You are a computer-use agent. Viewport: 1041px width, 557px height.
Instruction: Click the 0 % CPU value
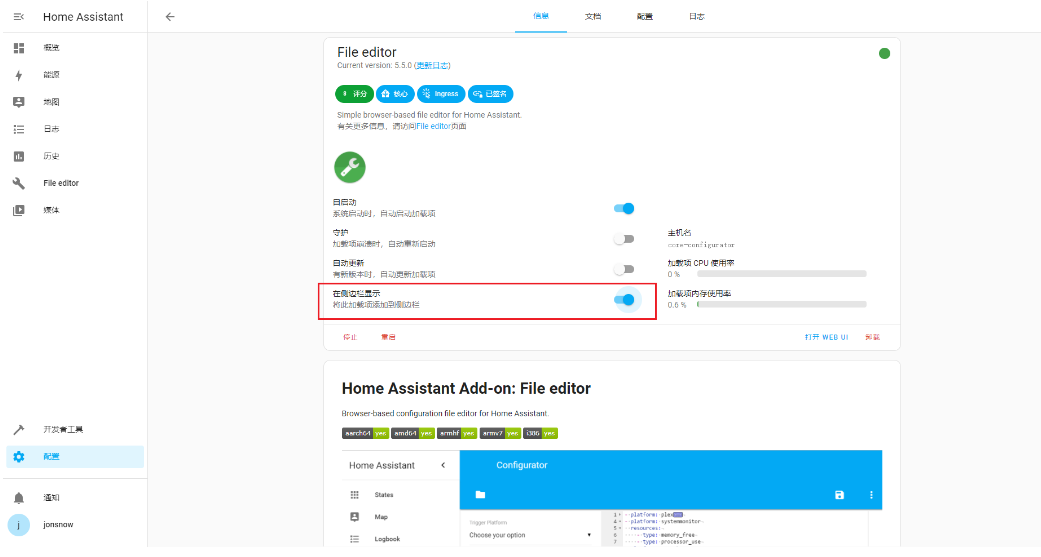(673, 274)
